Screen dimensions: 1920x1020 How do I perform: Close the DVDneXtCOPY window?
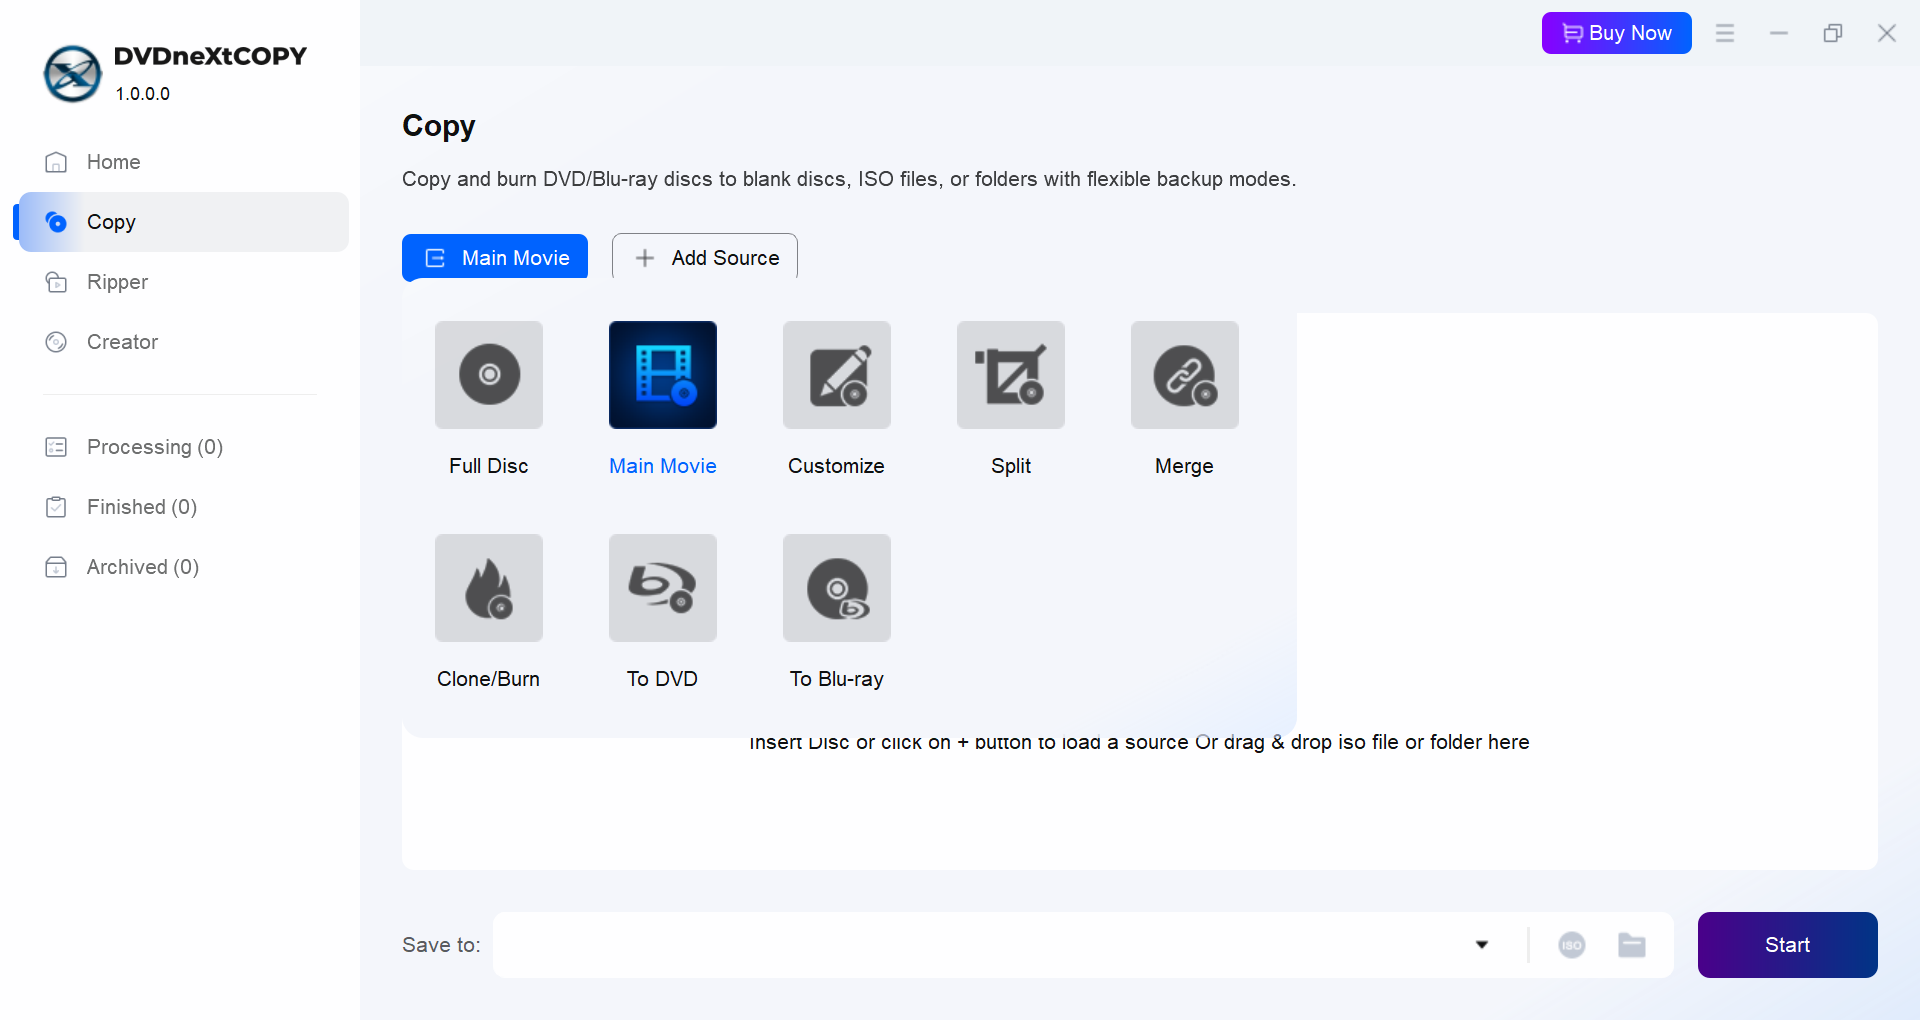[1887, 33]
